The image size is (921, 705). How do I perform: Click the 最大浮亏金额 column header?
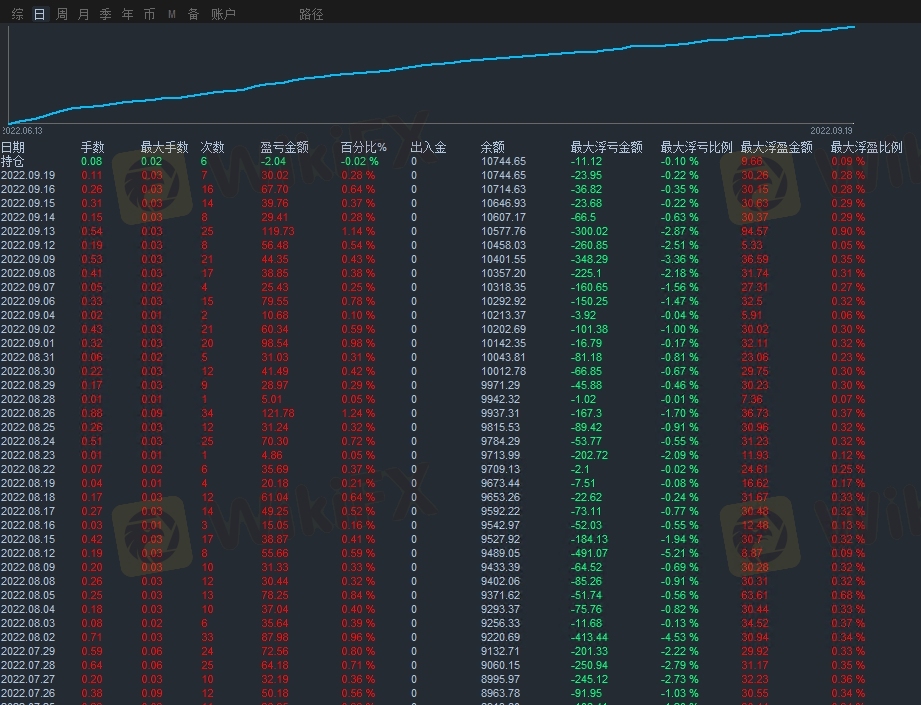point(606,147)
